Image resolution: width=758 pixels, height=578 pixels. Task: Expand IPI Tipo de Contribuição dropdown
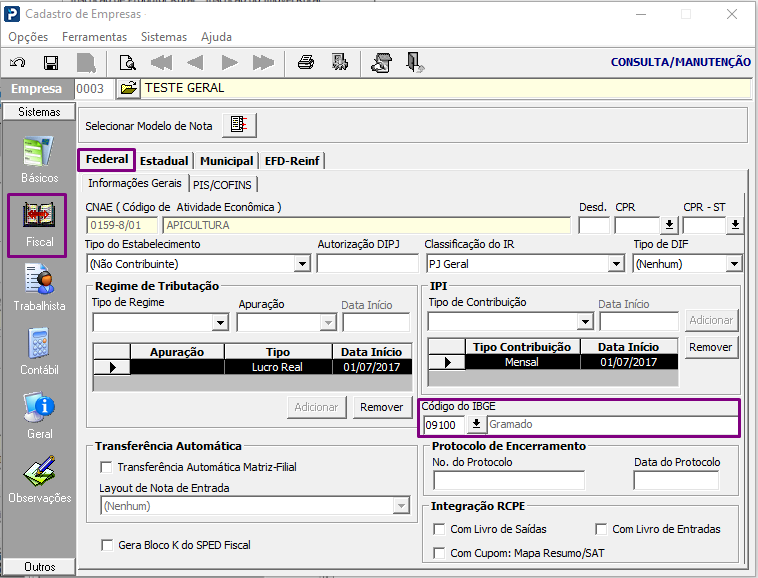coord(585,321)
